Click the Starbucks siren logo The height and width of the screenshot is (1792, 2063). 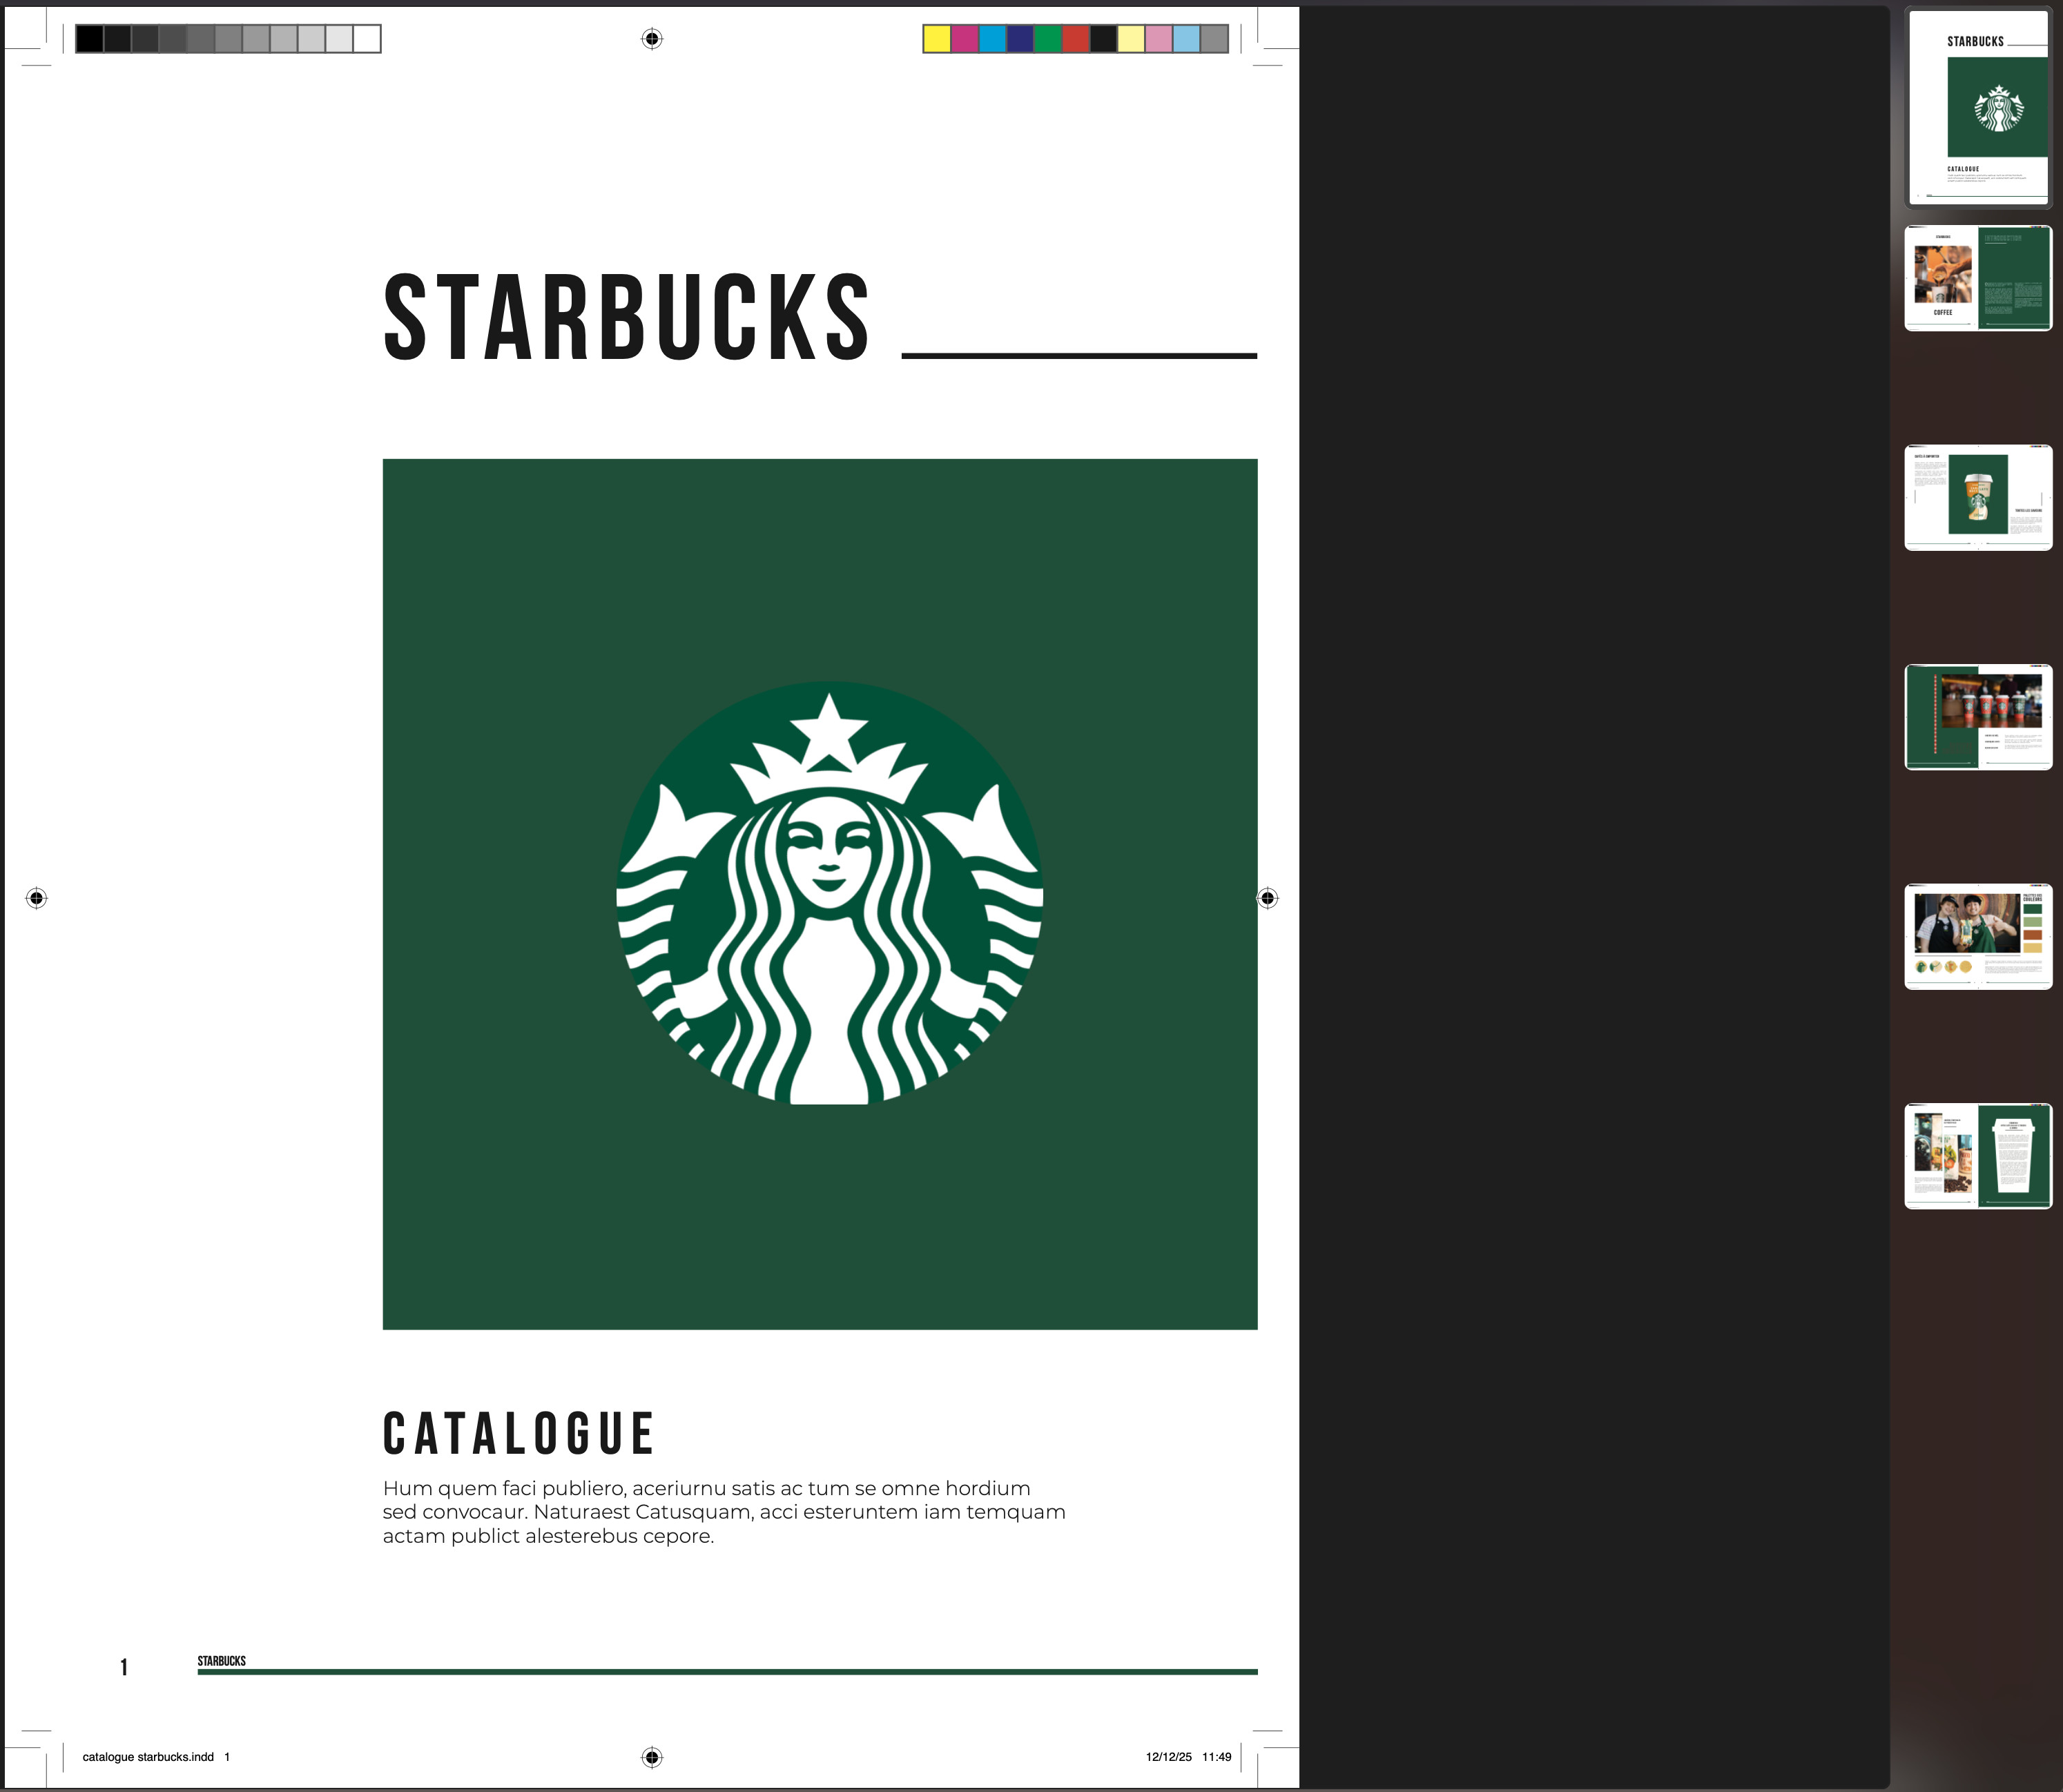pos(829,893)
